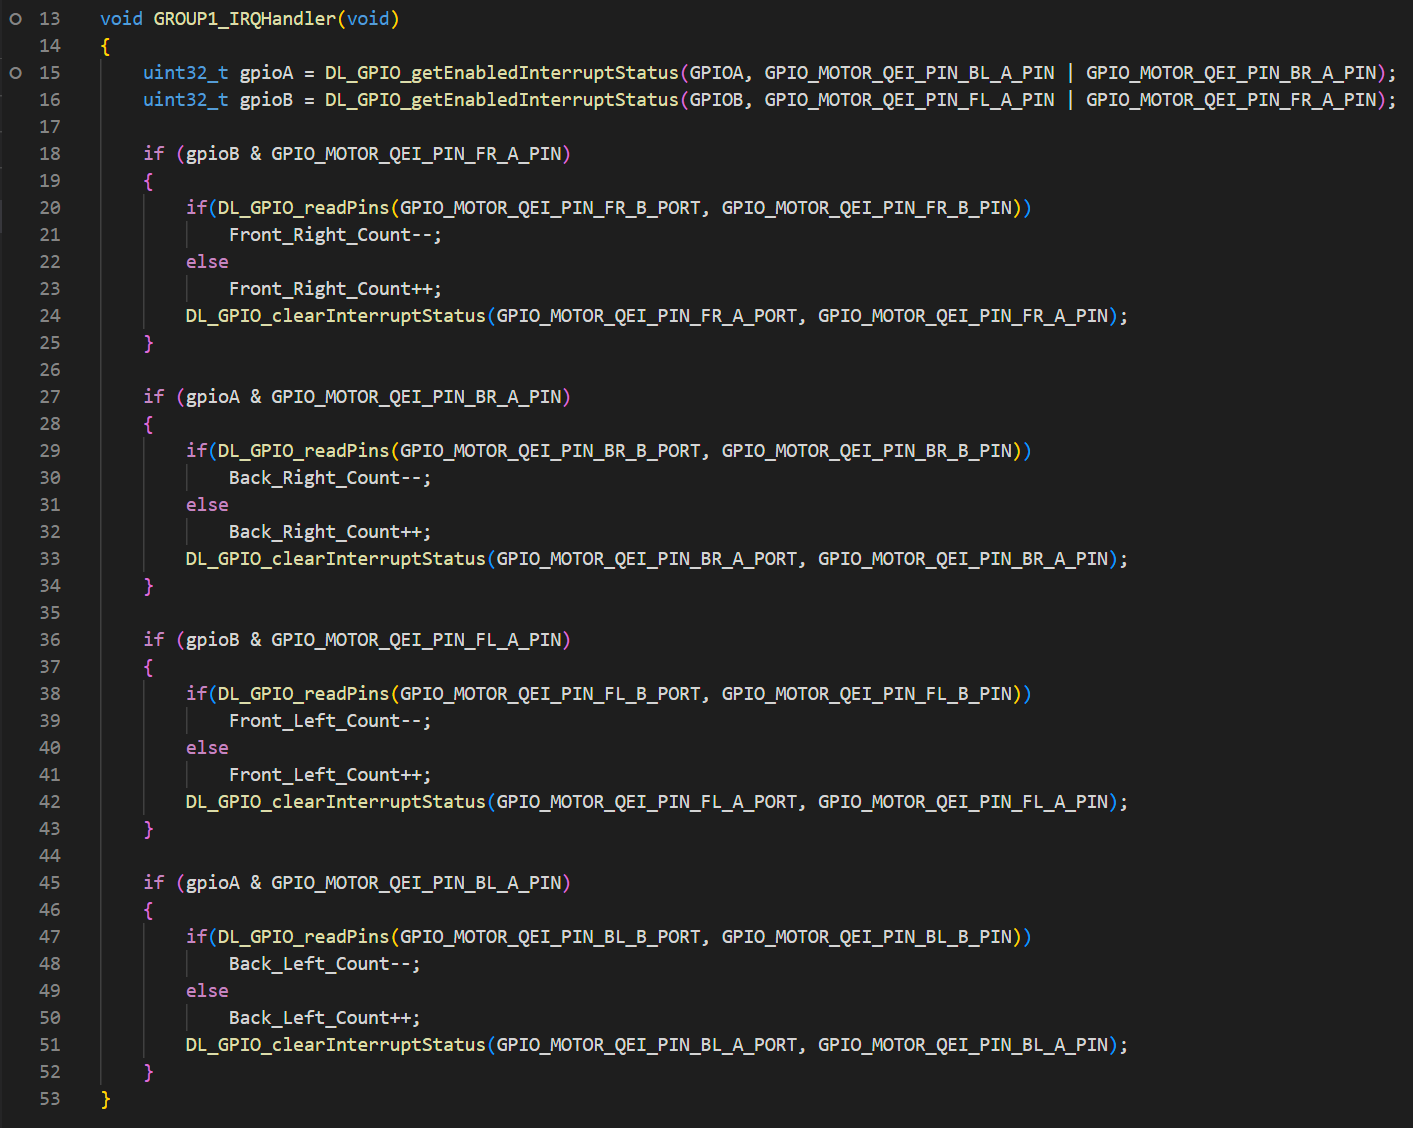
Task: Click GPIO_MOTOR_QEI_PIN_BR_A_PIN at end of line 15
Action: click(x=1231, y=73)
